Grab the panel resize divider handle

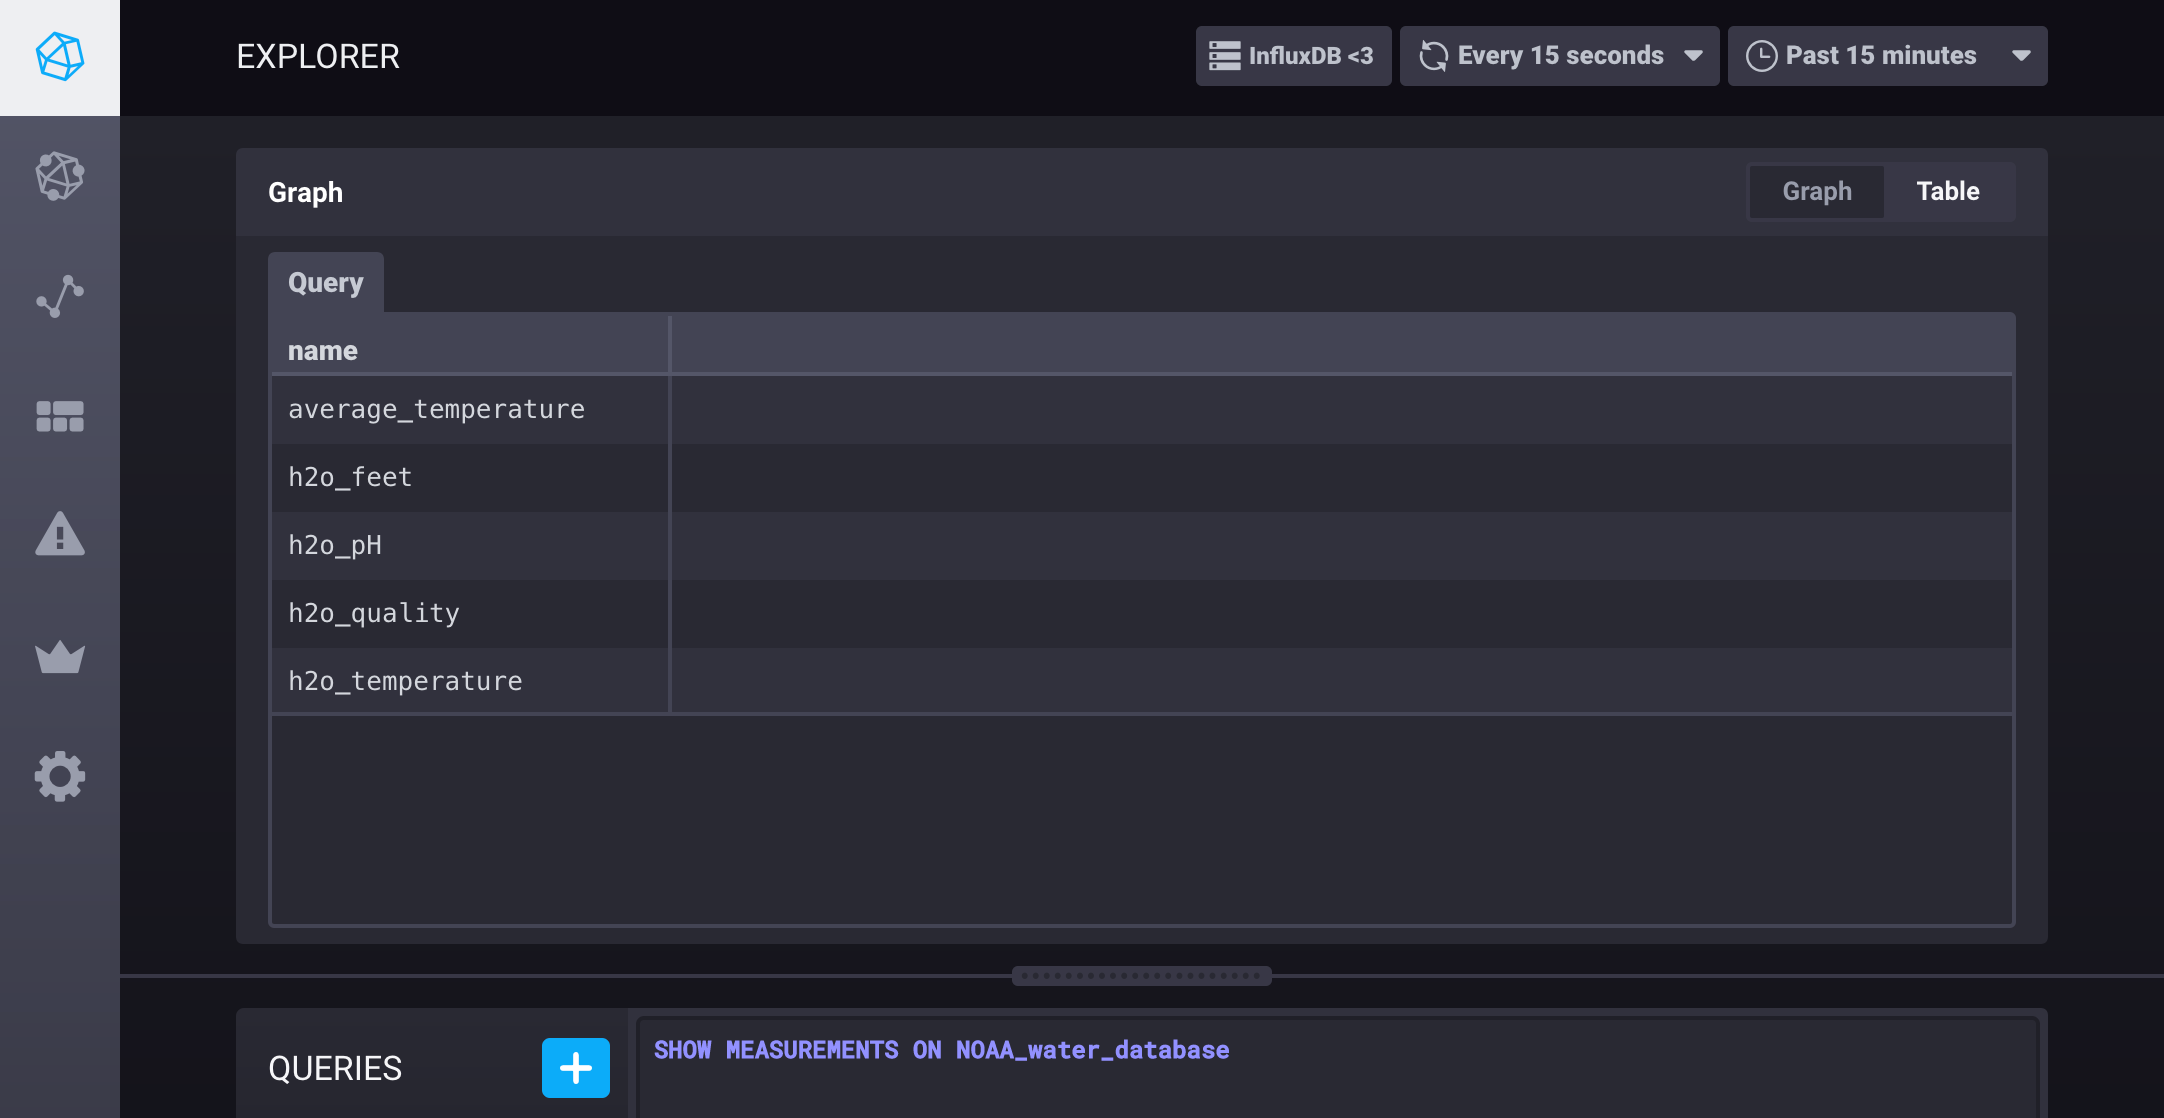pyautogui.click(x=1141, y=975)
